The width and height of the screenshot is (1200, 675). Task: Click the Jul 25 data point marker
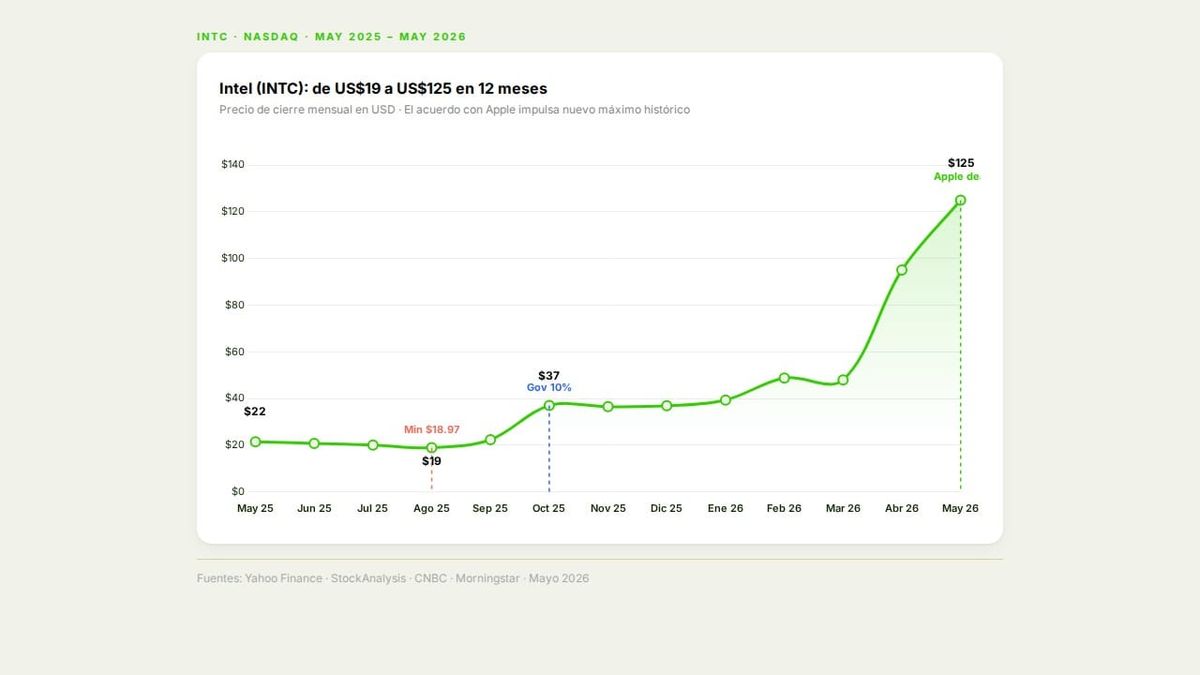(373, 445)
